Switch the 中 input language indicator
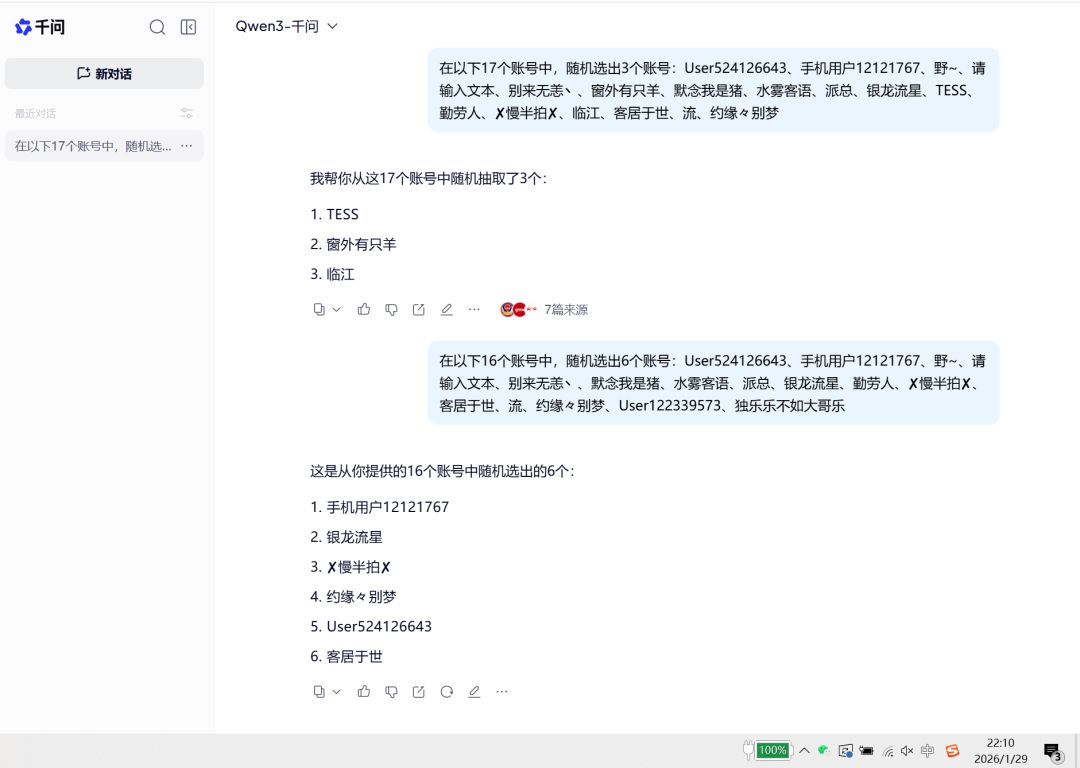 click(x=928, y=751)
